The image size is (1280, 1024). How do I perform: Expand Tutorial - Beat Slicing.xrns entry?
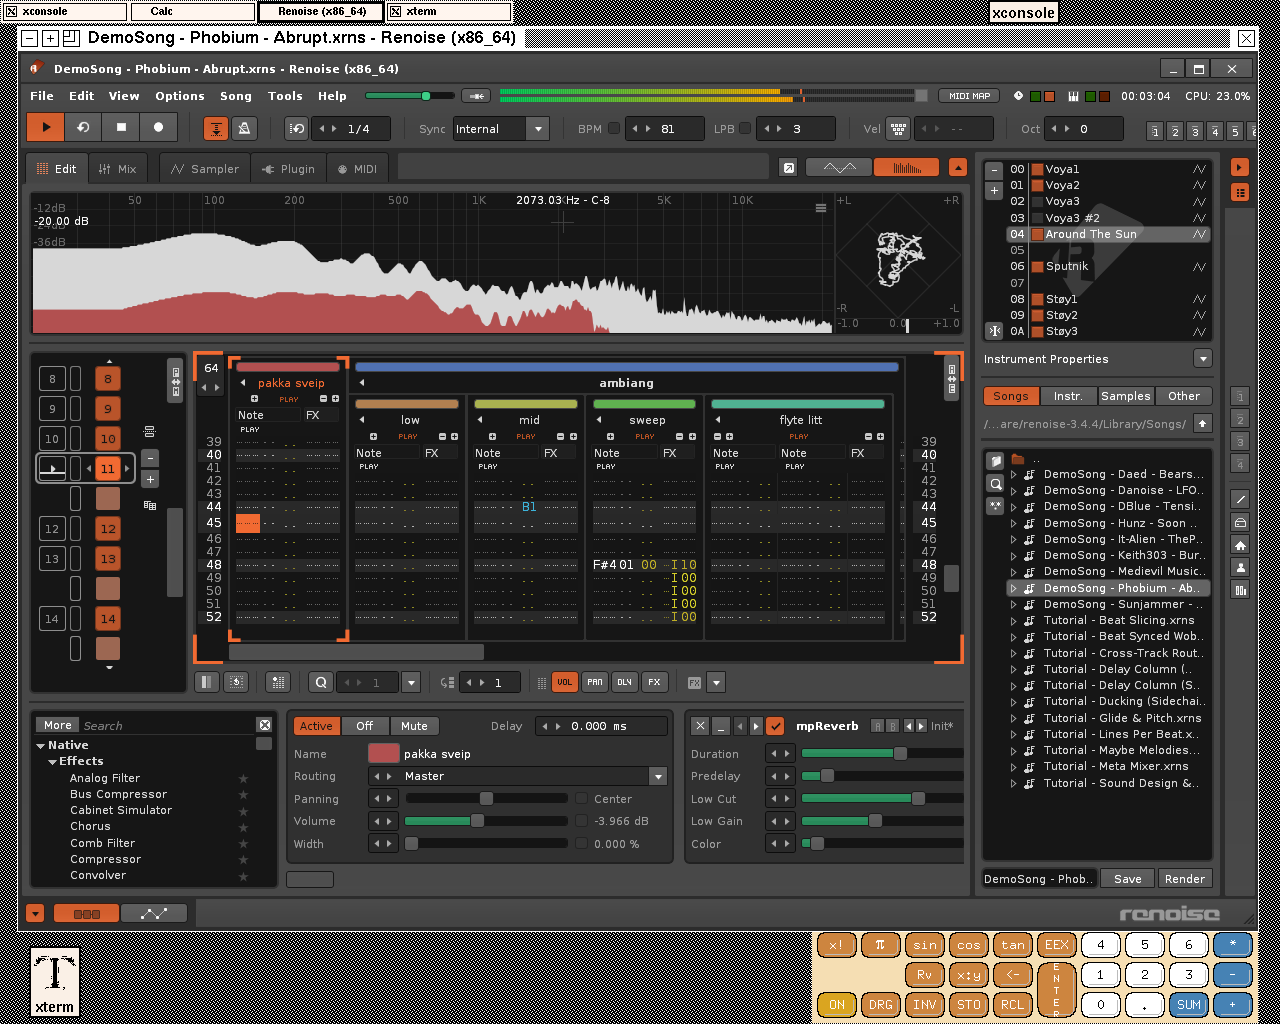tap(1013, 620)
